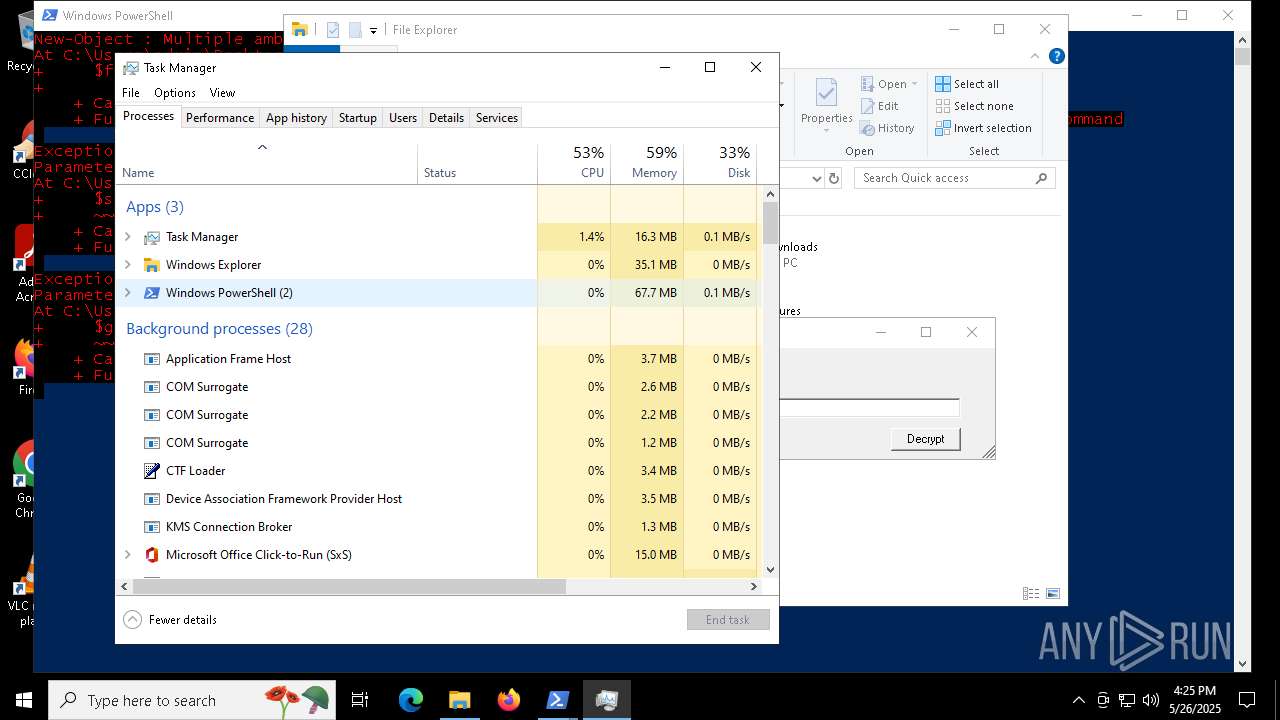This screenshot has height=720, width=1280.
Task: Click the PowerShell taskbar icon
Action: (x=558, y=700)
